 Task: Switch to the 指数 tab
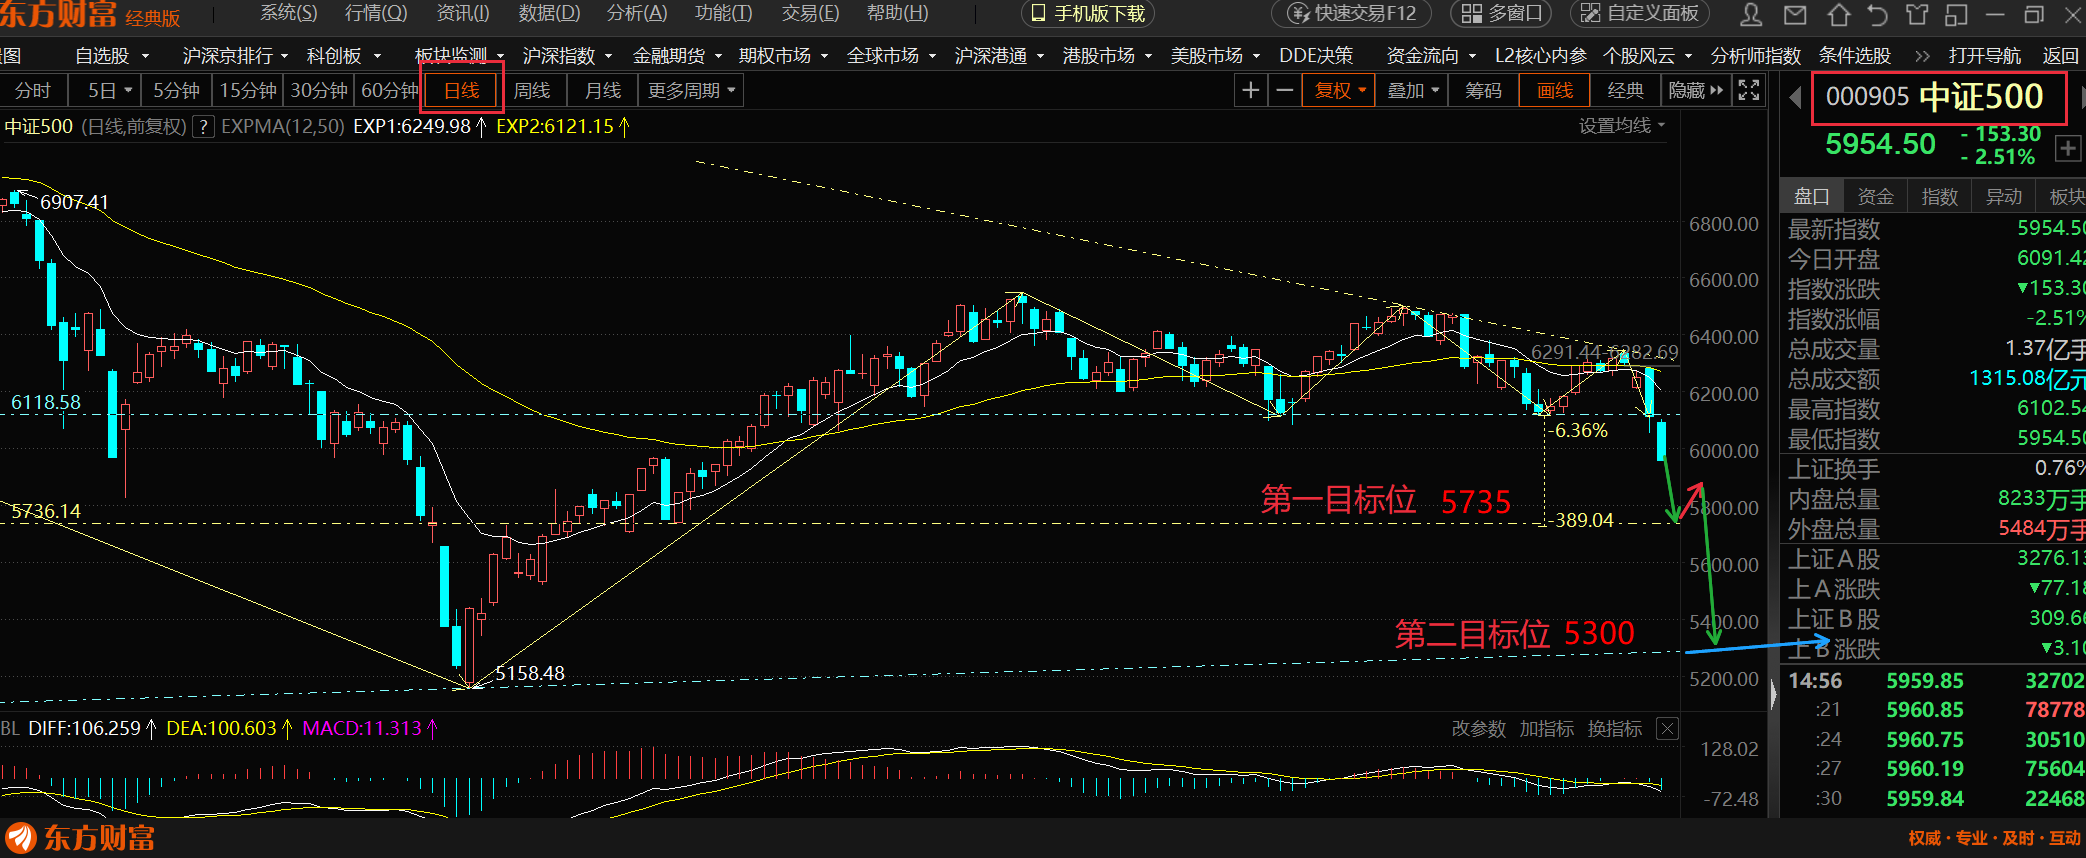click(1940, 197)
